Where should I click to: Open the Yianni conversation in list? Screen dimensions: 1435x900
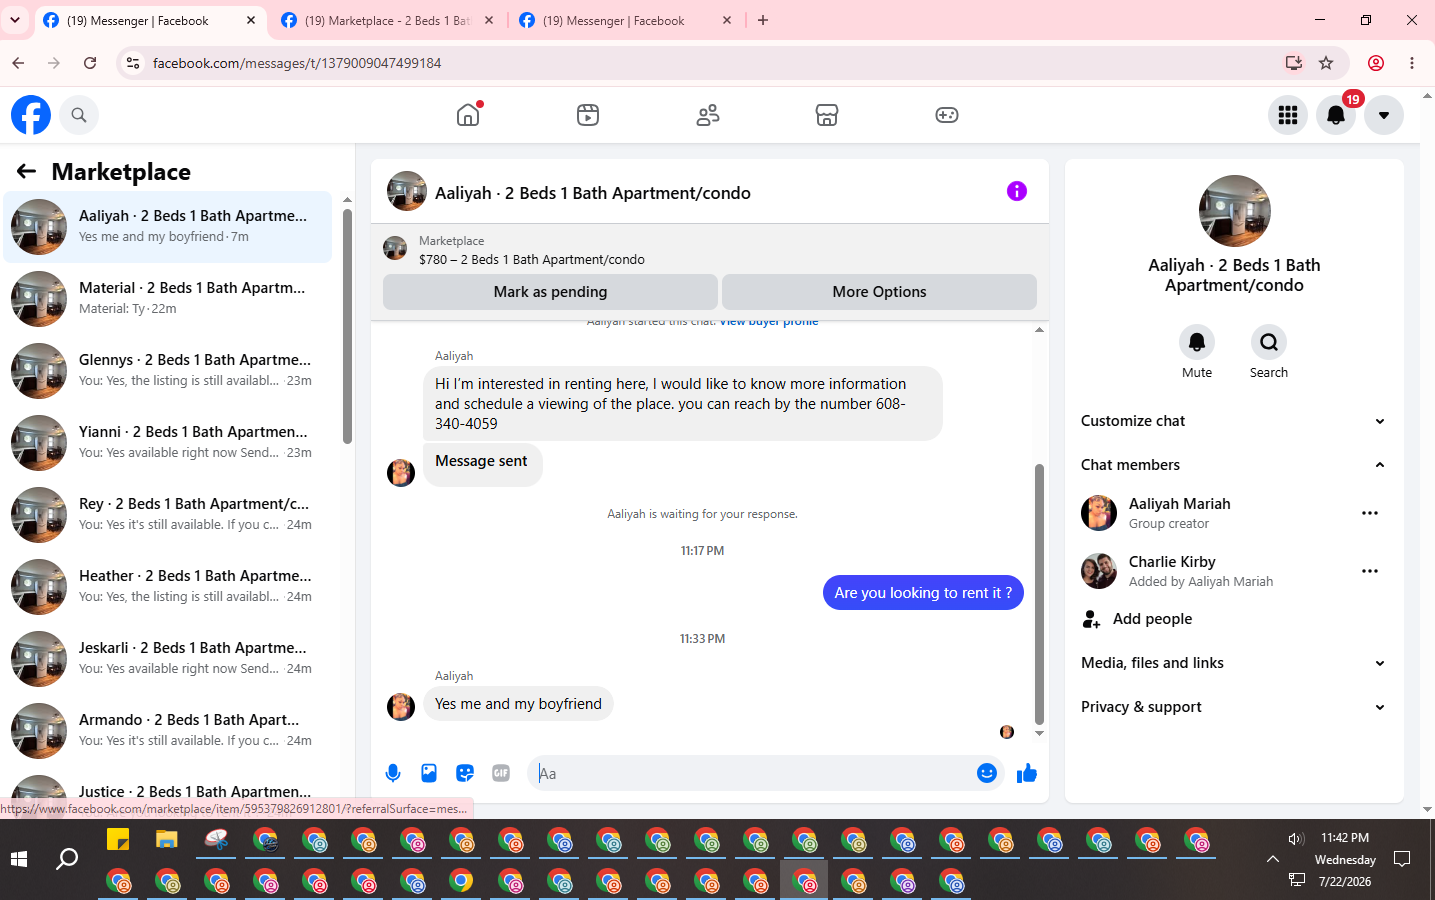168,443
